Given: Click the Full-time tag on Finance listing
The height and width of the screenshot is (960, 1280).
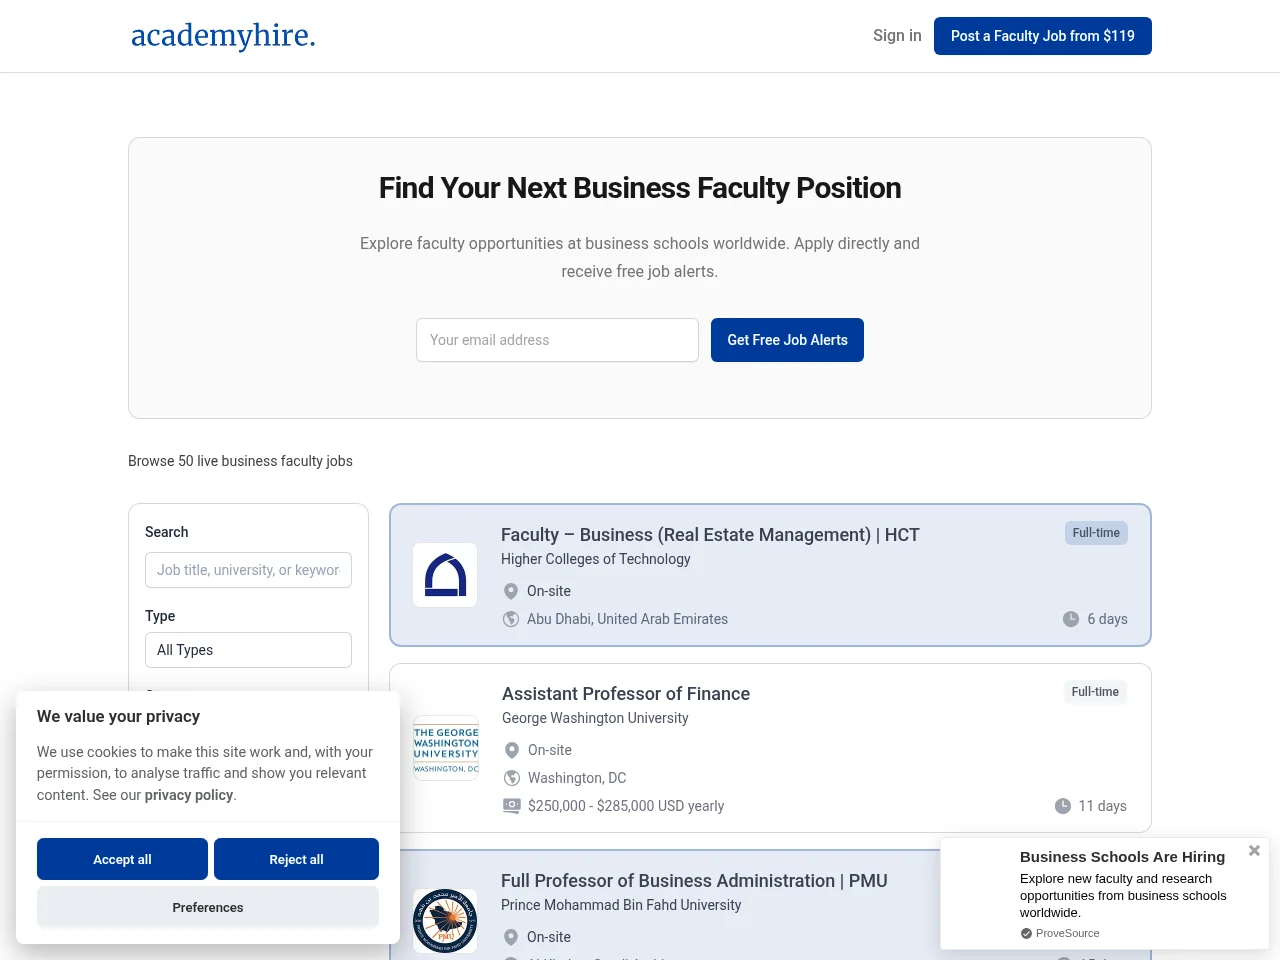Looking at the screenshot, I should [1095, 692].
